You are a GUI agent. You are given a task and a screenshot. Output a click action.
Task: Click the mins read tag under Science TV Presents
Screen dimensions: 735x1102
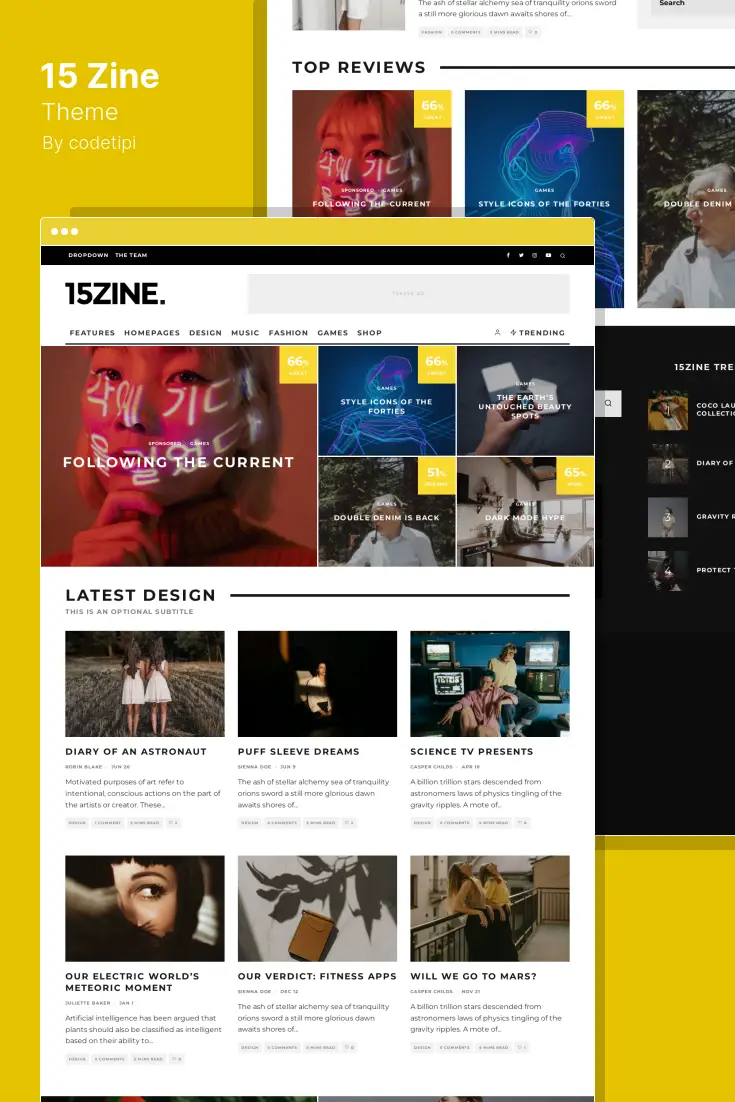pos(494,822)
